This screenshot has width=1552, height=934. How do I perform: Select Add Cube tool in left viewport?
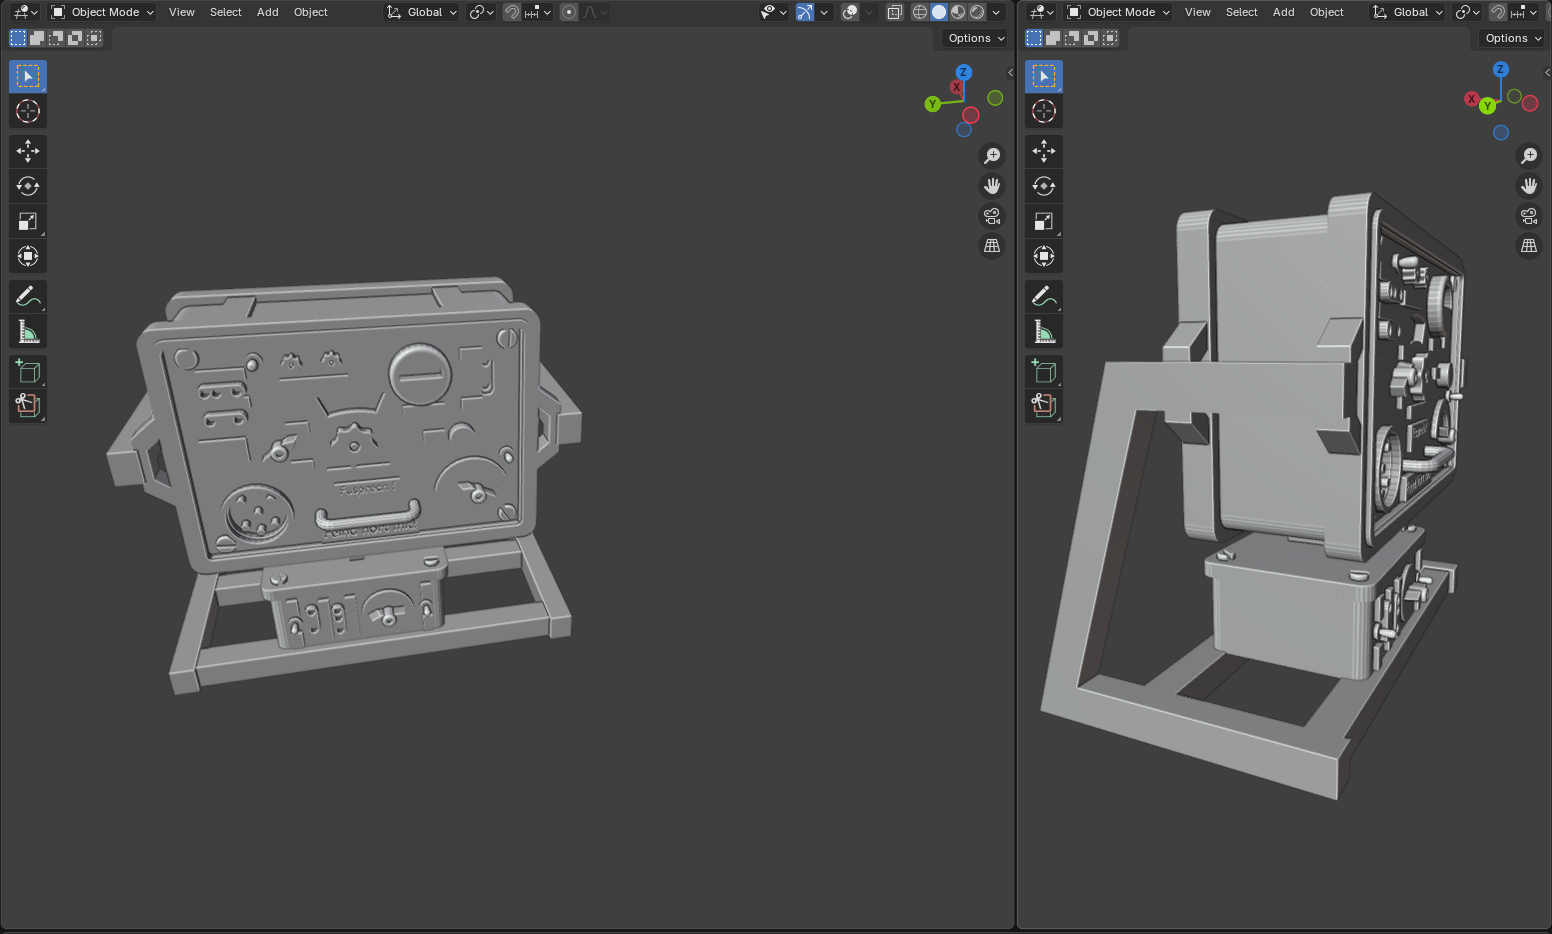(x=28, y=371)
